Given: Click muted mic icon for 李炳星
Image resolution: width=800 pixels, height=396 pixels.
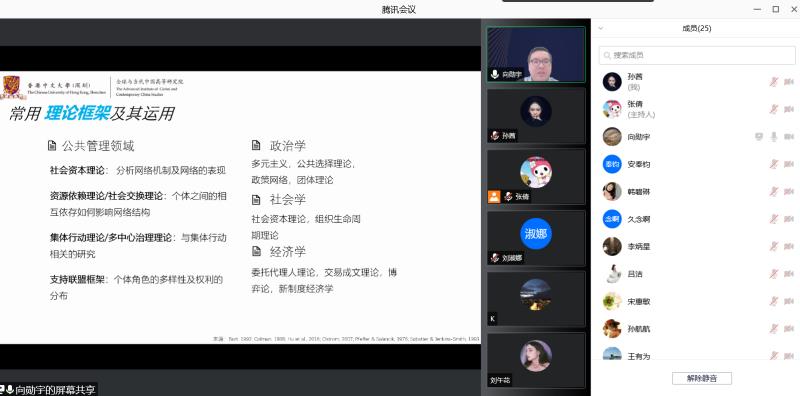Looking at the screenshot, I should 773,246.
